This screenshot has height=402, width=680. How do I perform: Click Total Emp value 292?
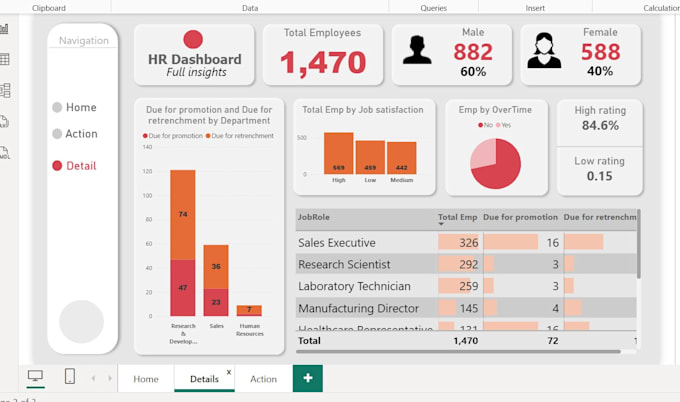[468, 264]
